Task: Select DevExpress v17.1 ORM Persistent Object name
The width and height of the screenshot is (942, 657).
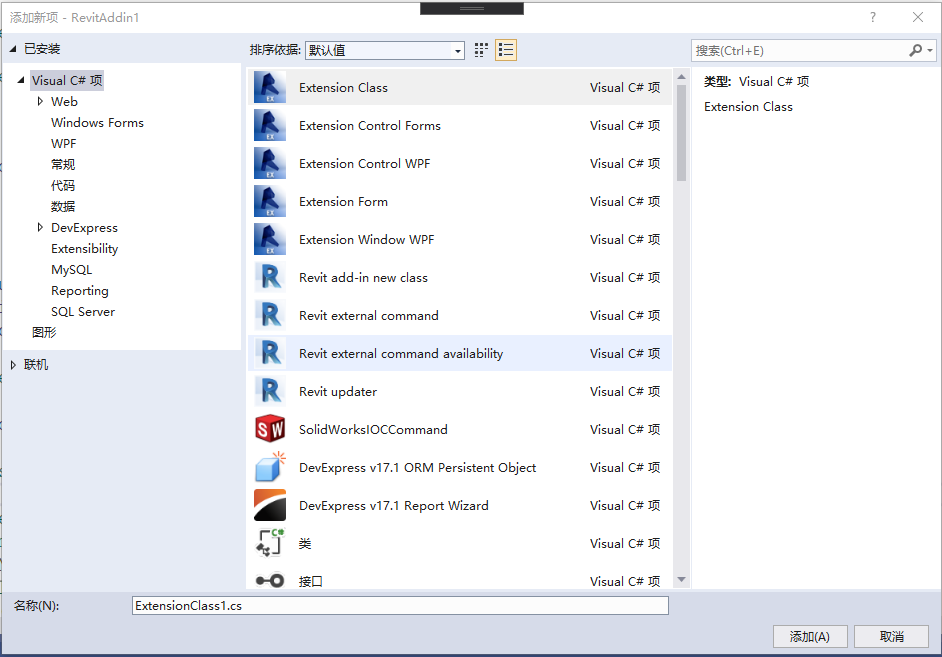Action: point(418,467)
